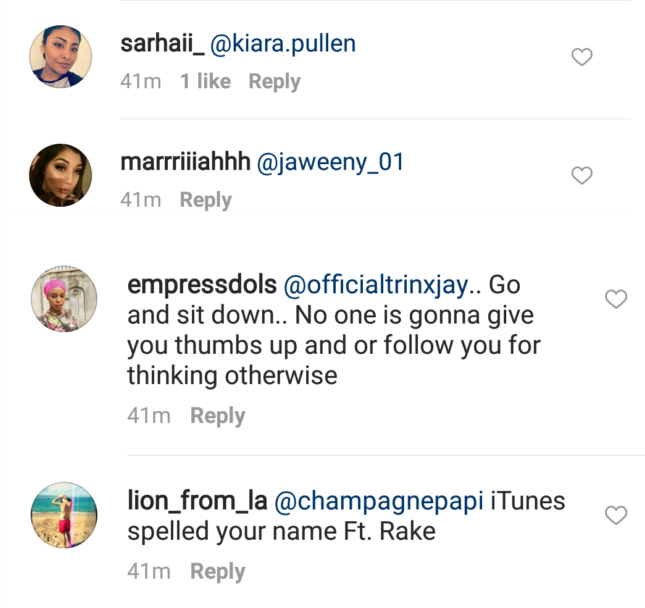The width and height of the screenshot is (645, 608).
Task: Like sarhaii_'s comment with the heart
Action: pos(581,59)
